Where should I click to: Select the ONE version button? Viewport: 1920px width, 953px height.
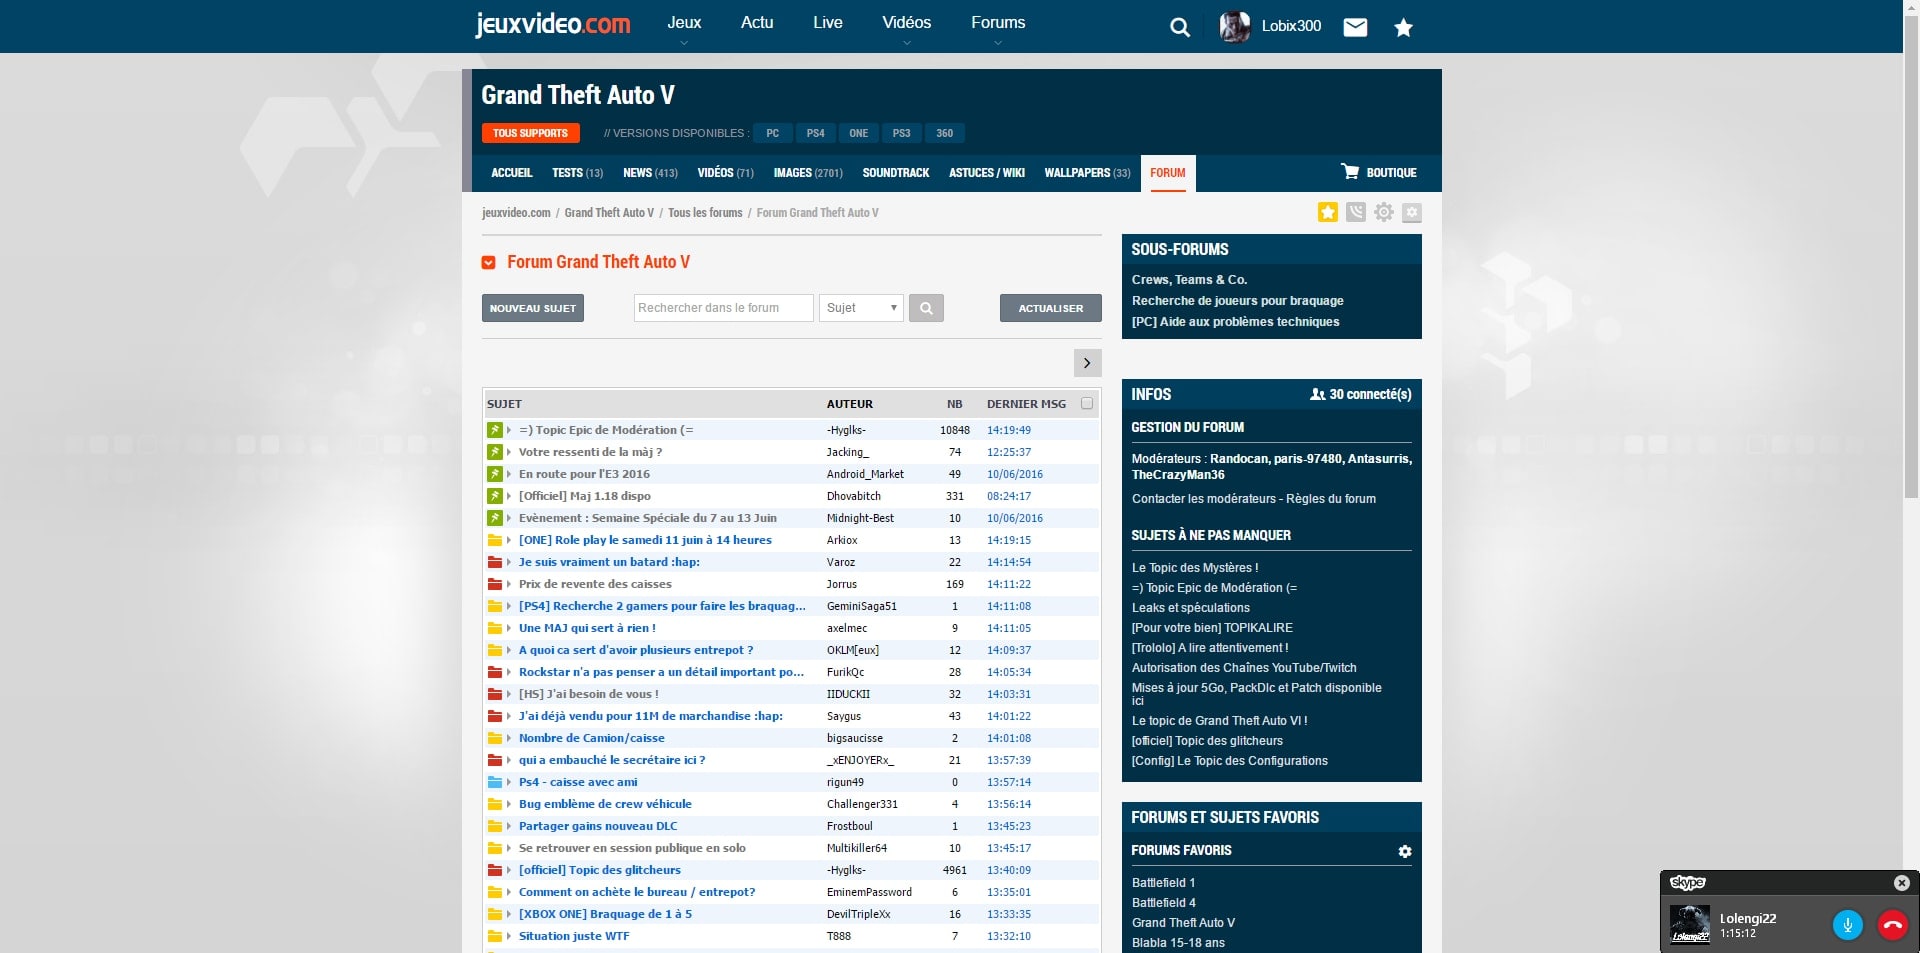(859, 133)
